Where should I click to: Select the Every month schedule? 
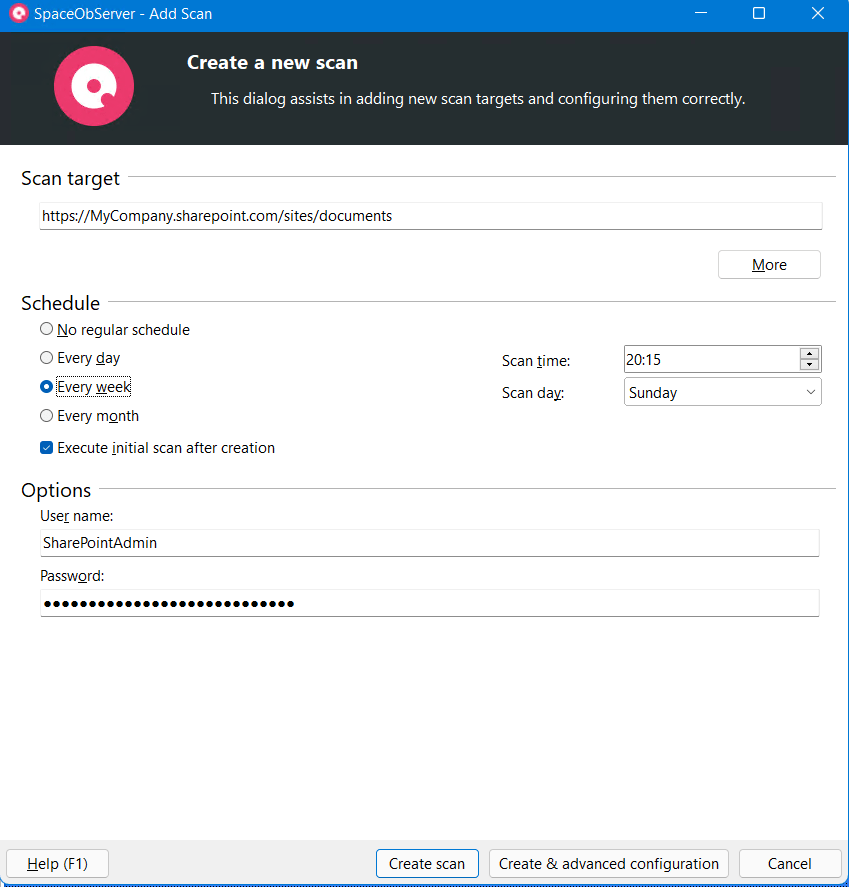(x=89, y=416)
